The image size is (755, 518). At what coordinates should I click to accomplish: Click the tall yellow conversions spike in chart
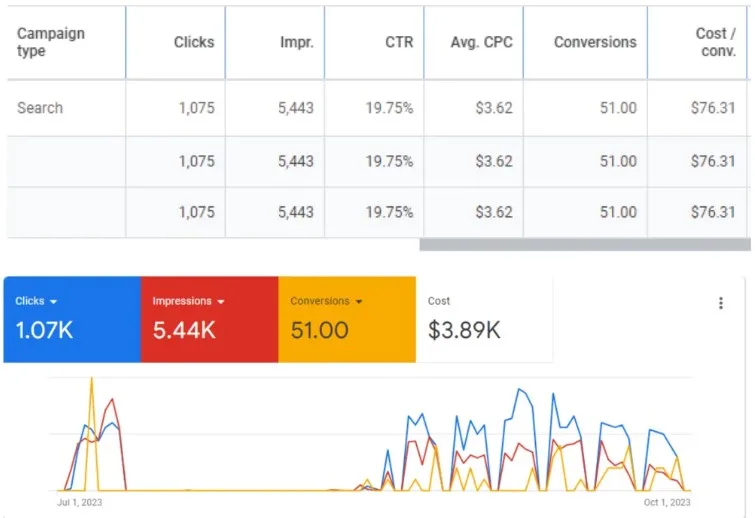pos(92,380)
